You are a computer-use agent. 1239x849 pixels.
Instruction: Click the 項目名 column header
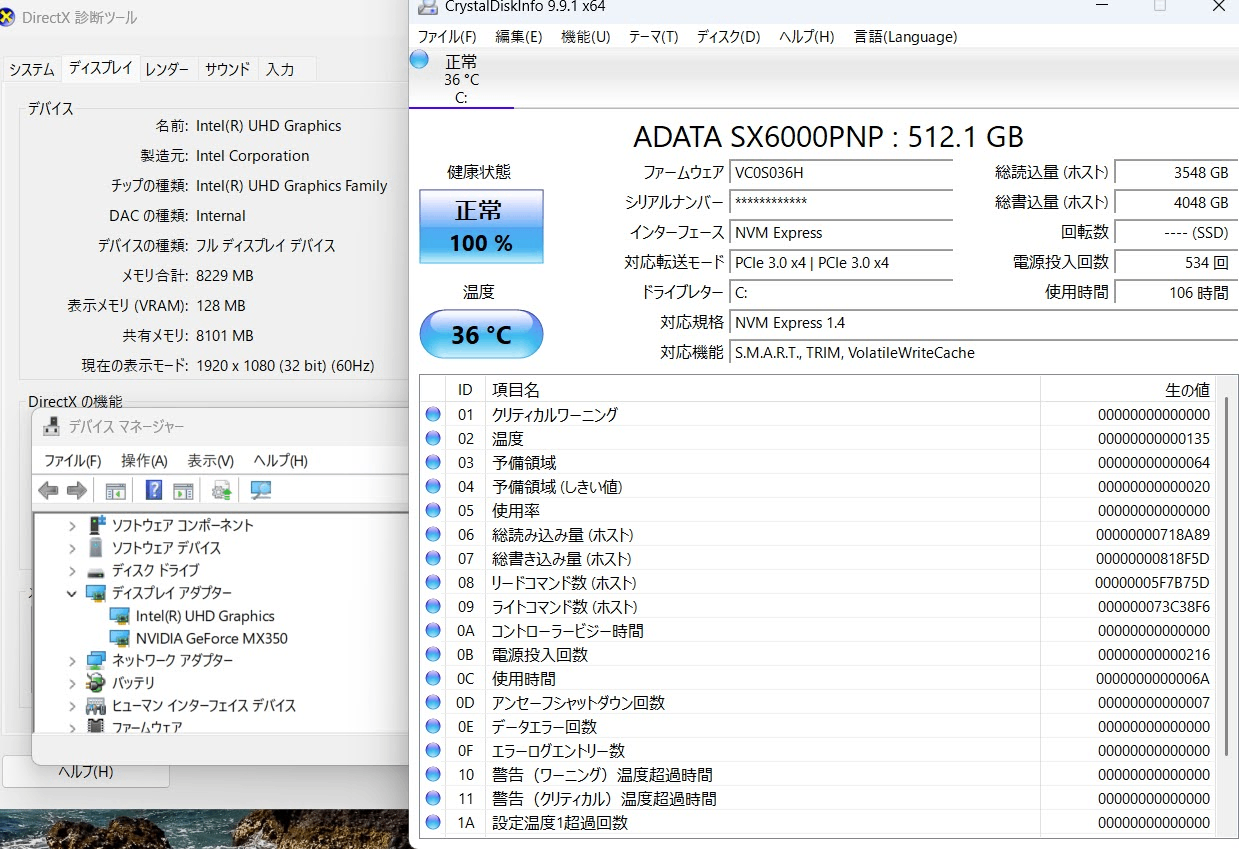(x=762, y=390)
